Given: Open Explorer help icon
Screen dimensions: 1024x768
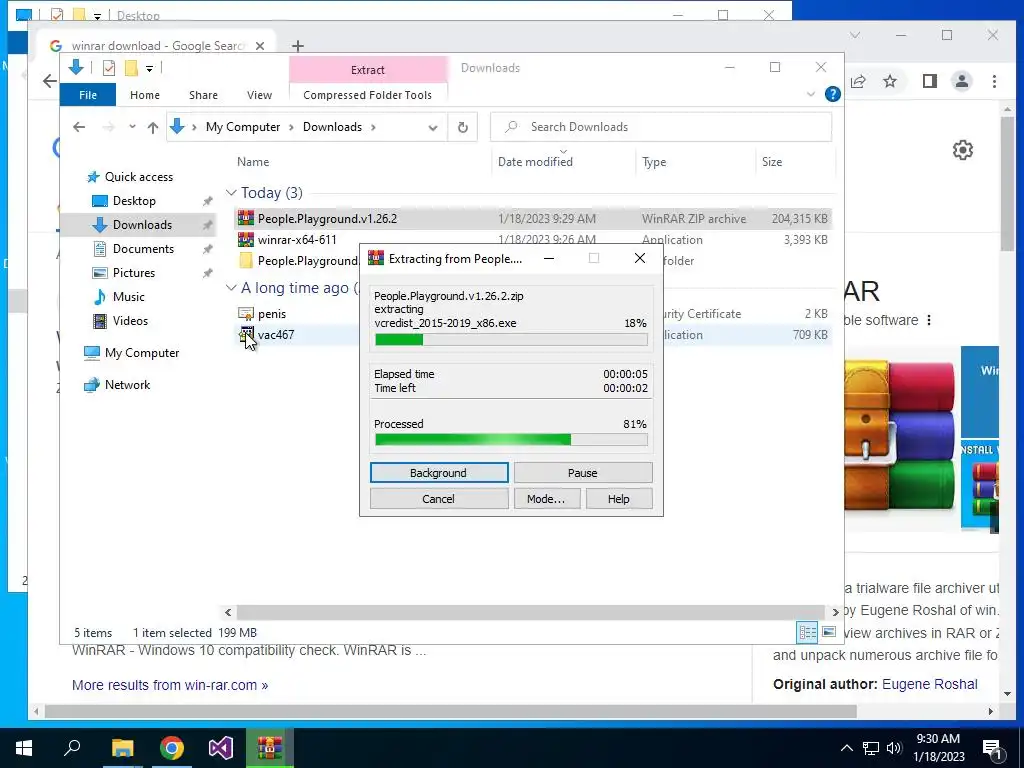Looking at the screenshot, I should point(833,94).
